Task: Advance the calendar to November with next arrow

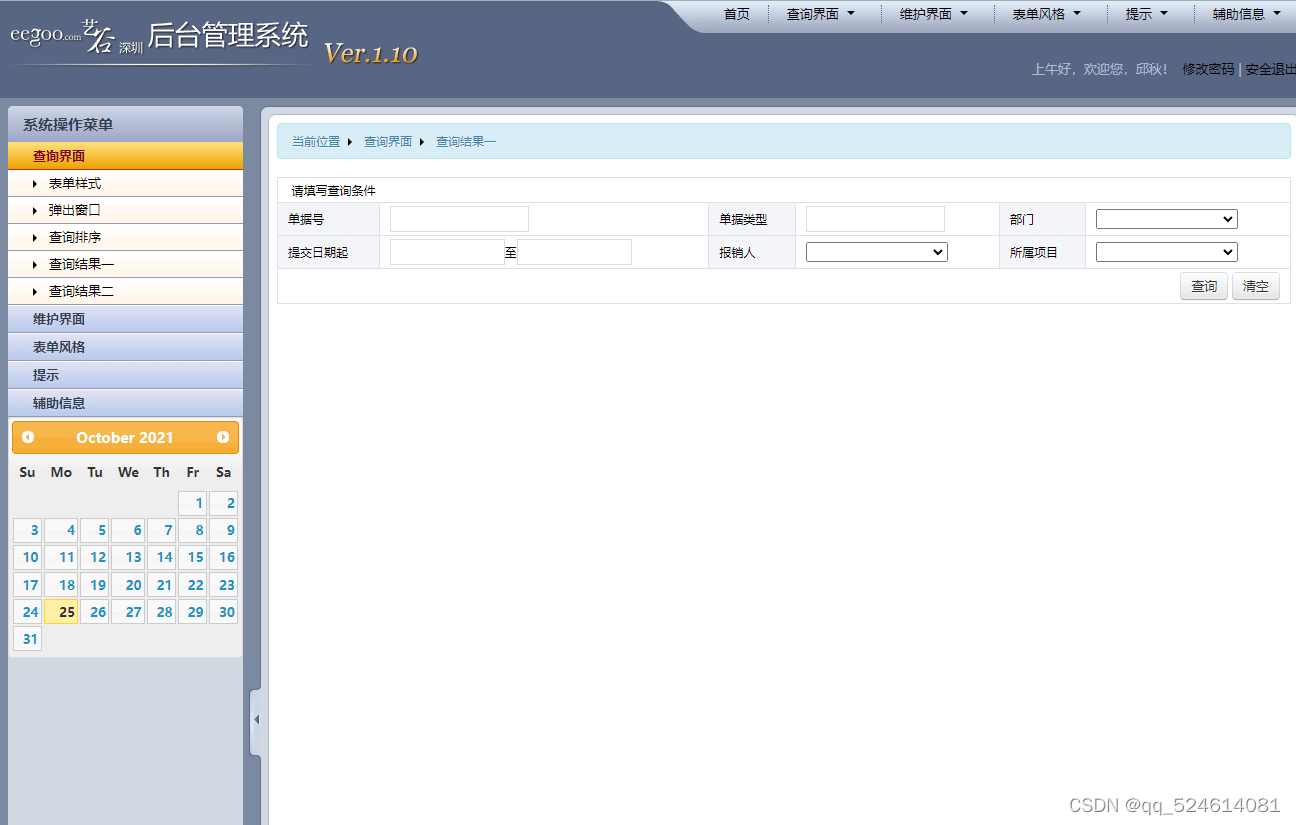Action: [222, 437]
